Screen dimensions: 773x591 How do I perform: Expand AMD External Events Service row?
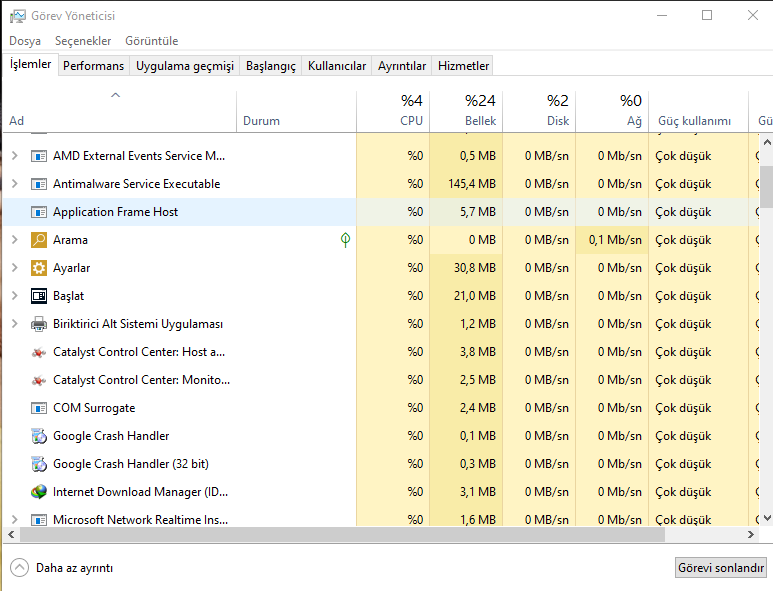point(15,156)
